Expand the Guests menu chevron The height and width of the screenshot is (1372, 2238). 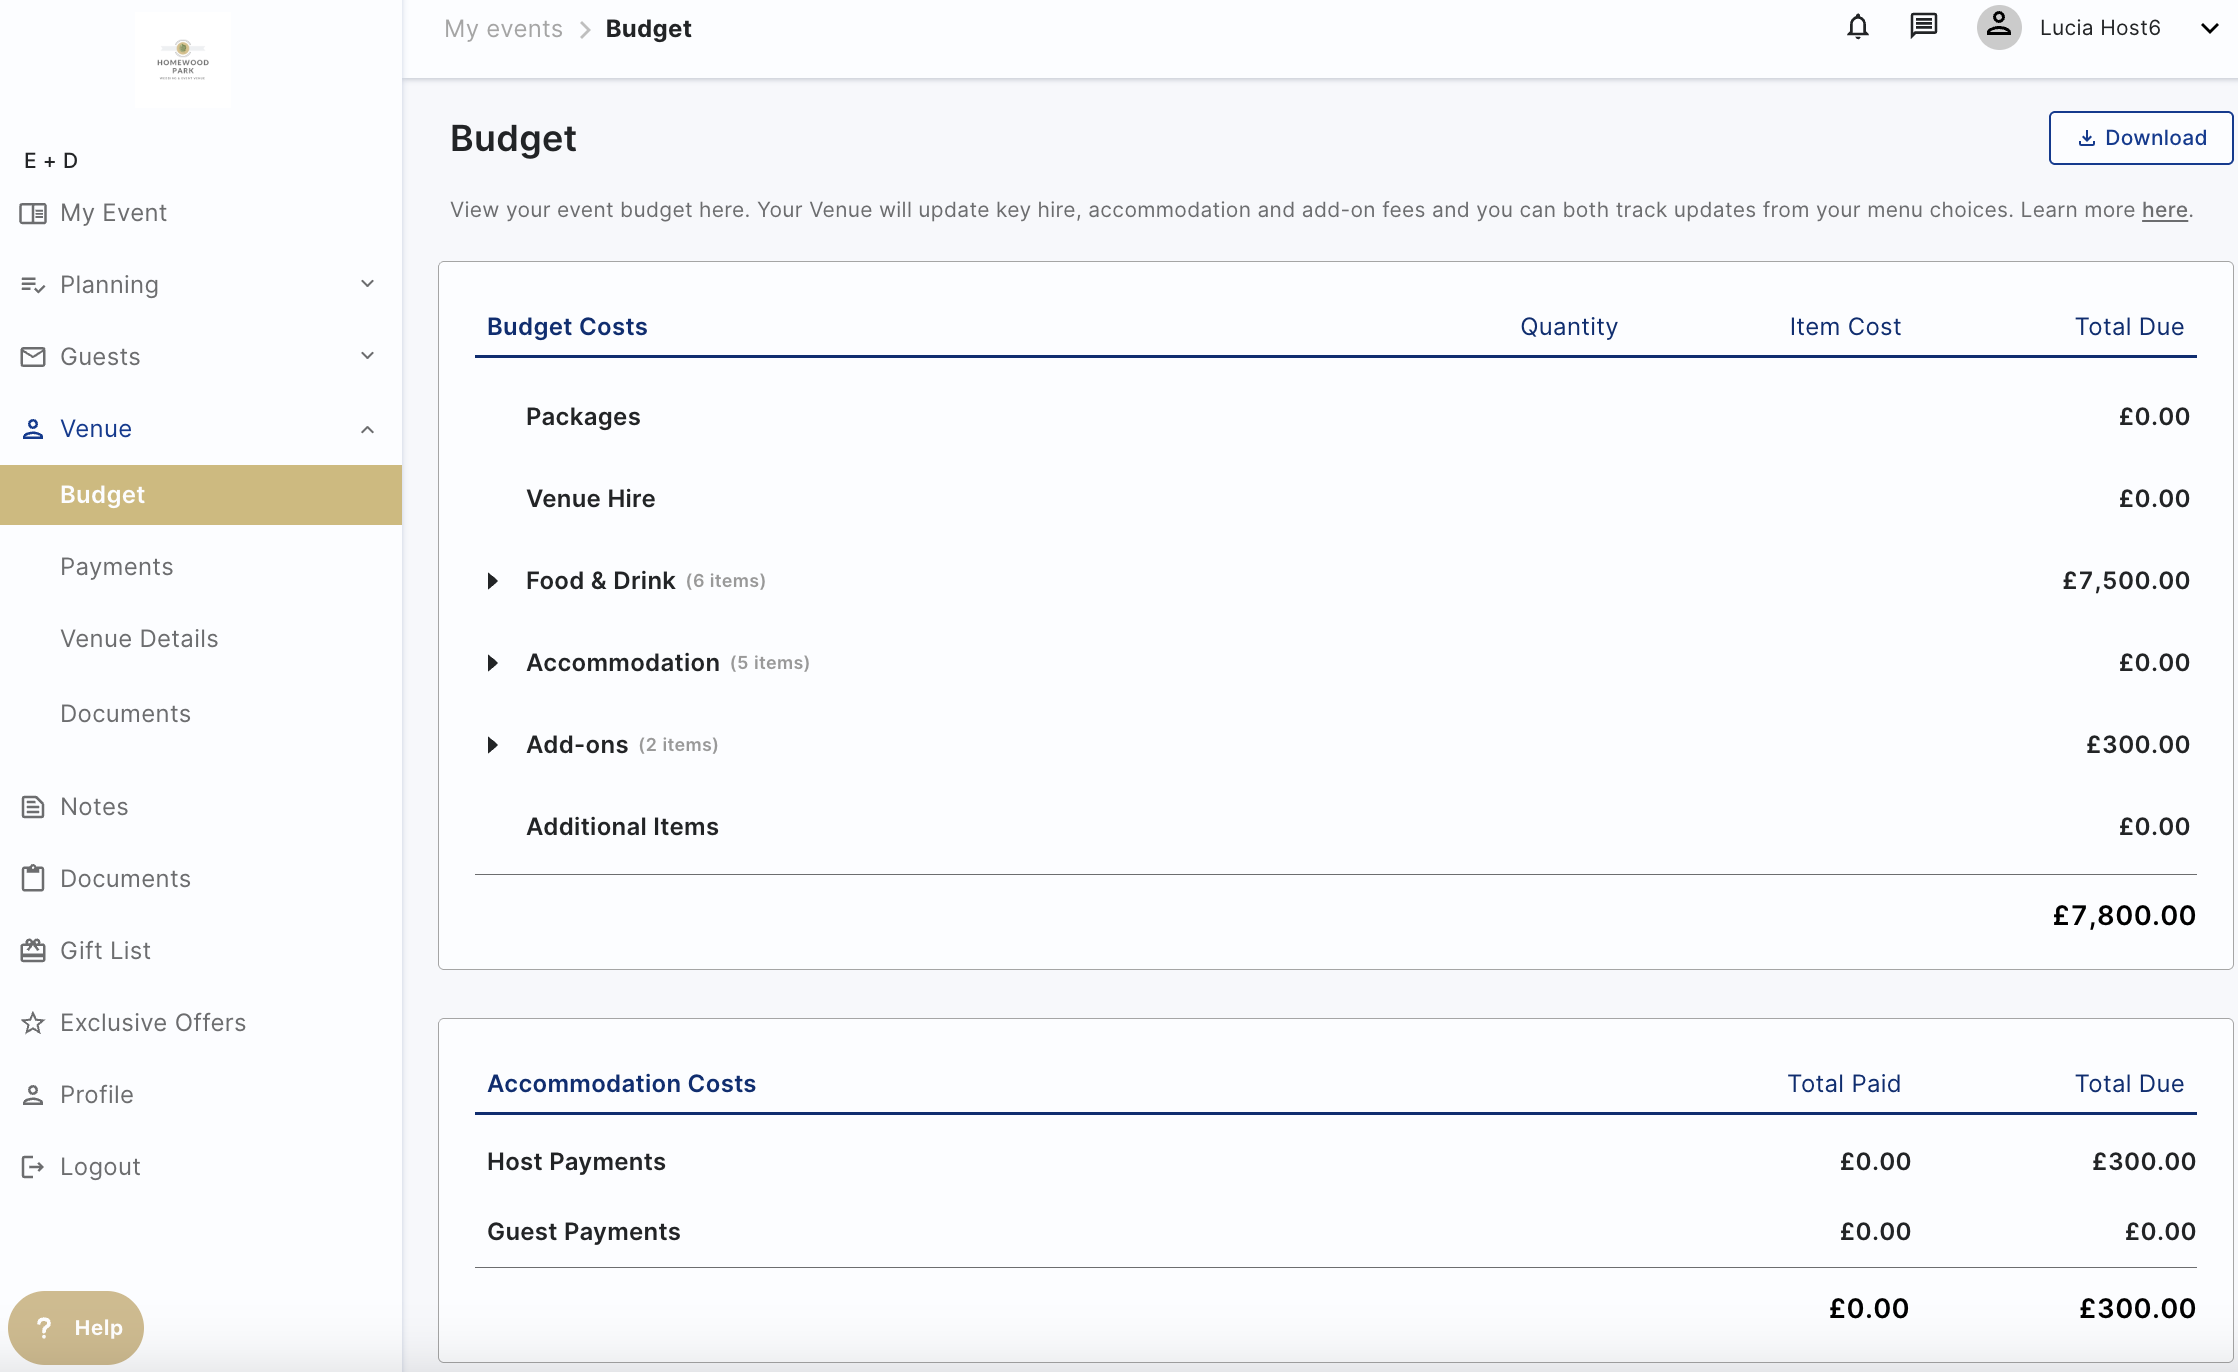(x=367, y=356)
